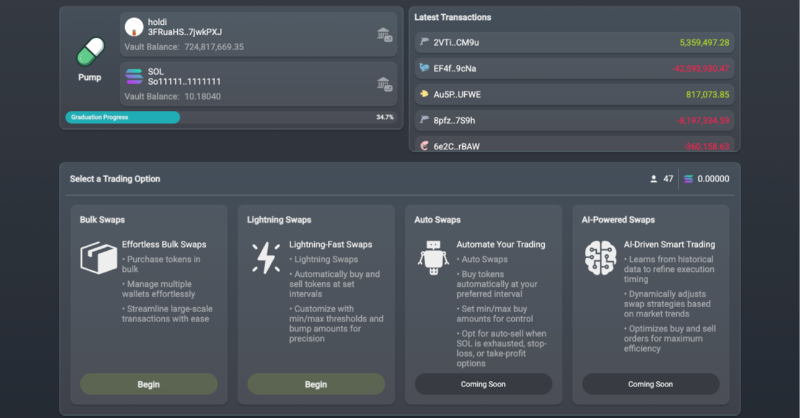Image resolution: width=800 pixels, height=418 pixels.
Task: Begin Bulk Swaps
Action: point(148,384)
